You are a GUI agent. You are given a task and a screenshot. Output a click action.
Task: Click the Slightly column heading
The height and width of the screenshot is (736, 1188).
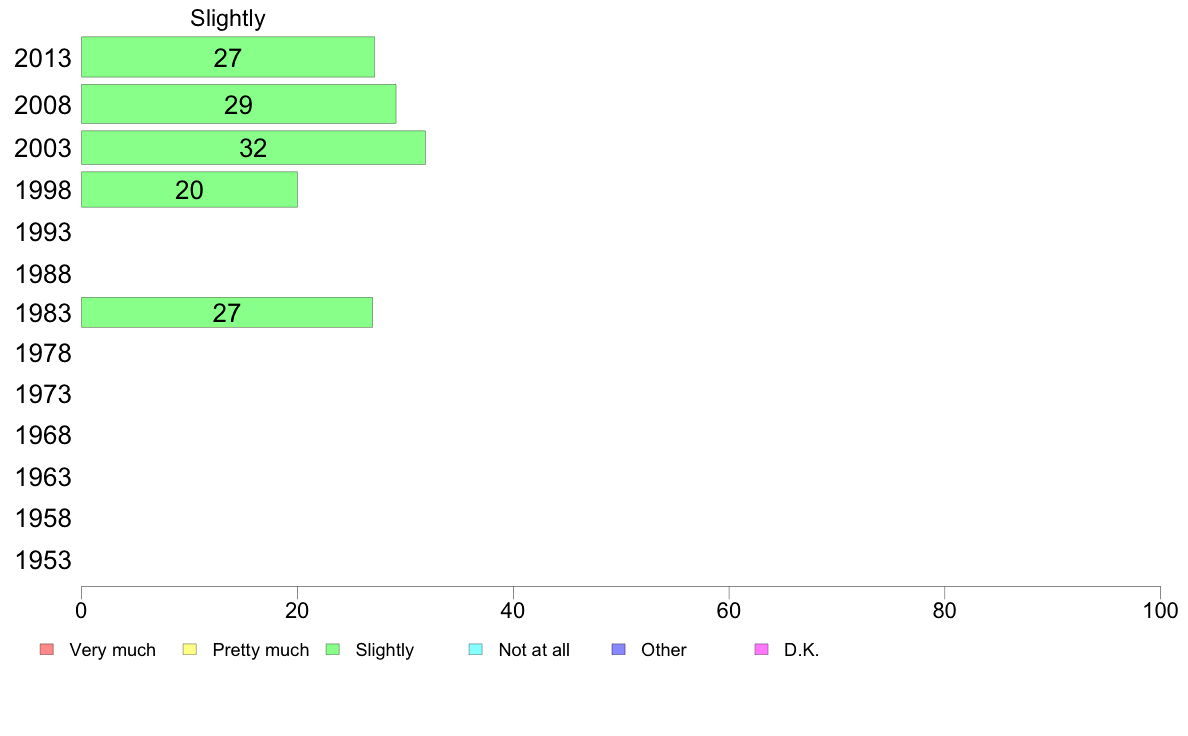click(x=228, y=18)
